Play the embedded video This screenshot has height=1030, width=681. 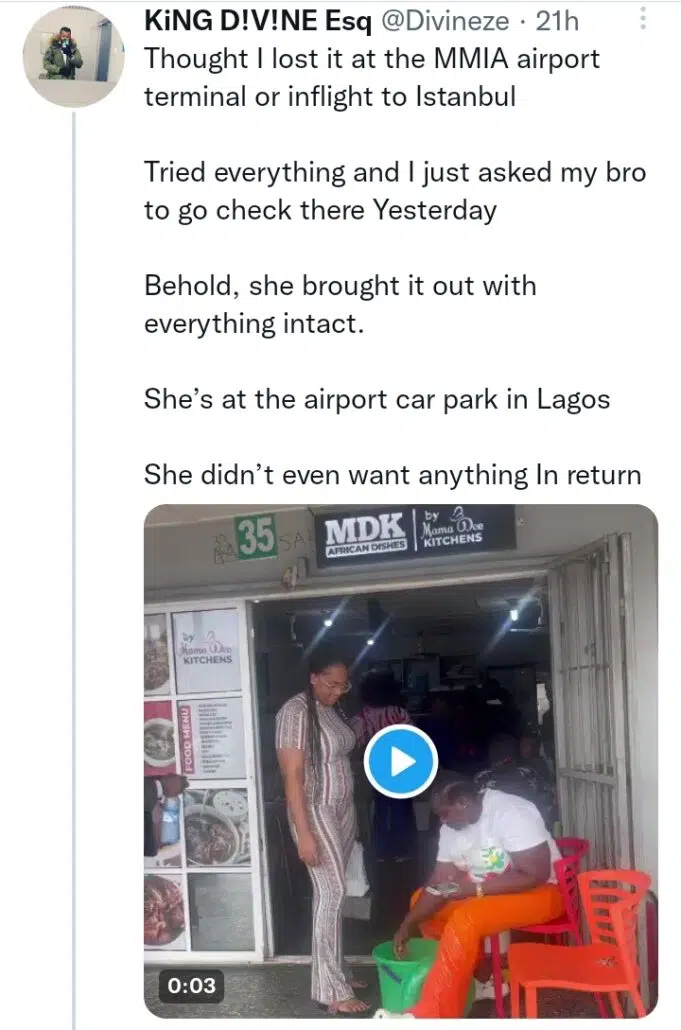click(x=400, y=762)
